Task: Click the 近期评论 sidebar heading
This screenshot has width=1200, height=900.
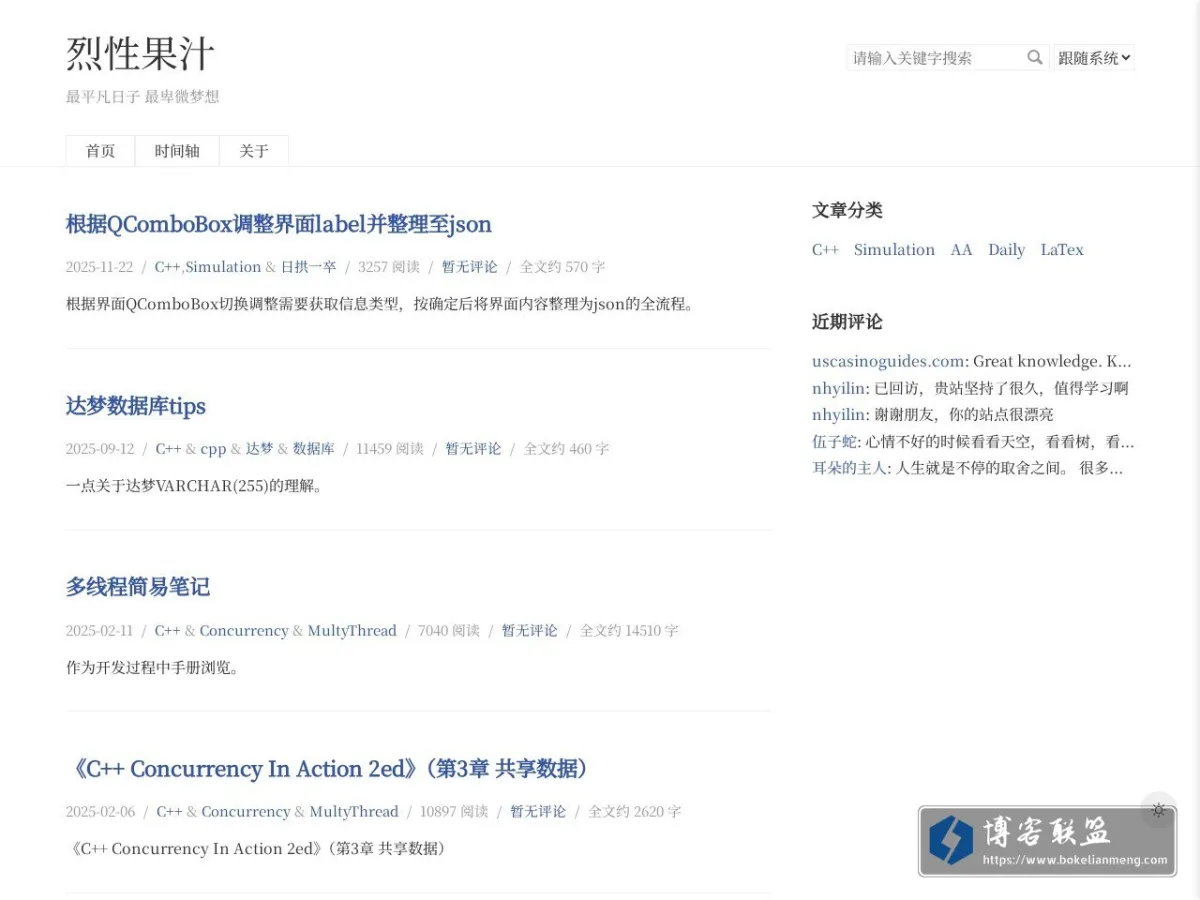Action: pos(847,322)
